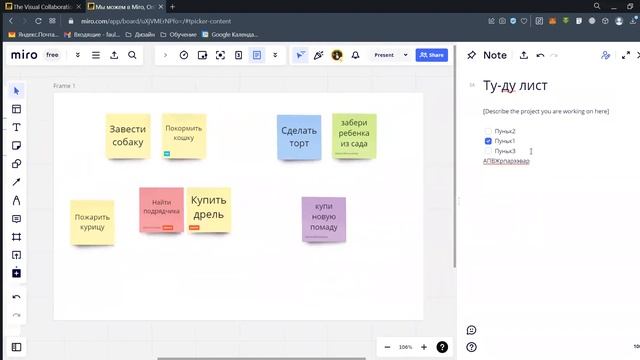Select the connection line arrow tool
640x360 pixels.
pyautogui.click(x=16, y=182)
